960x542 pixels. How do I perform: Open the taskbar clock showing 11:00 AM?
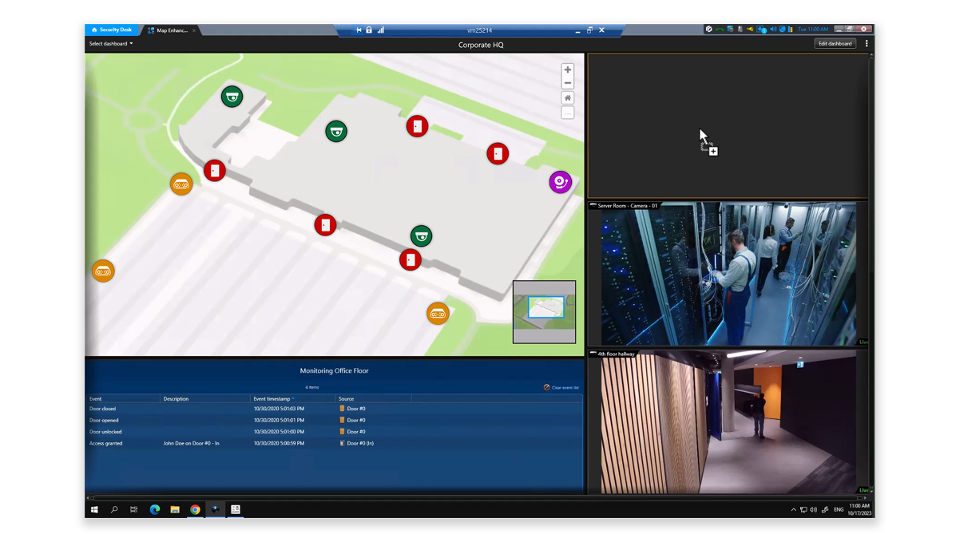coord(860,510)
